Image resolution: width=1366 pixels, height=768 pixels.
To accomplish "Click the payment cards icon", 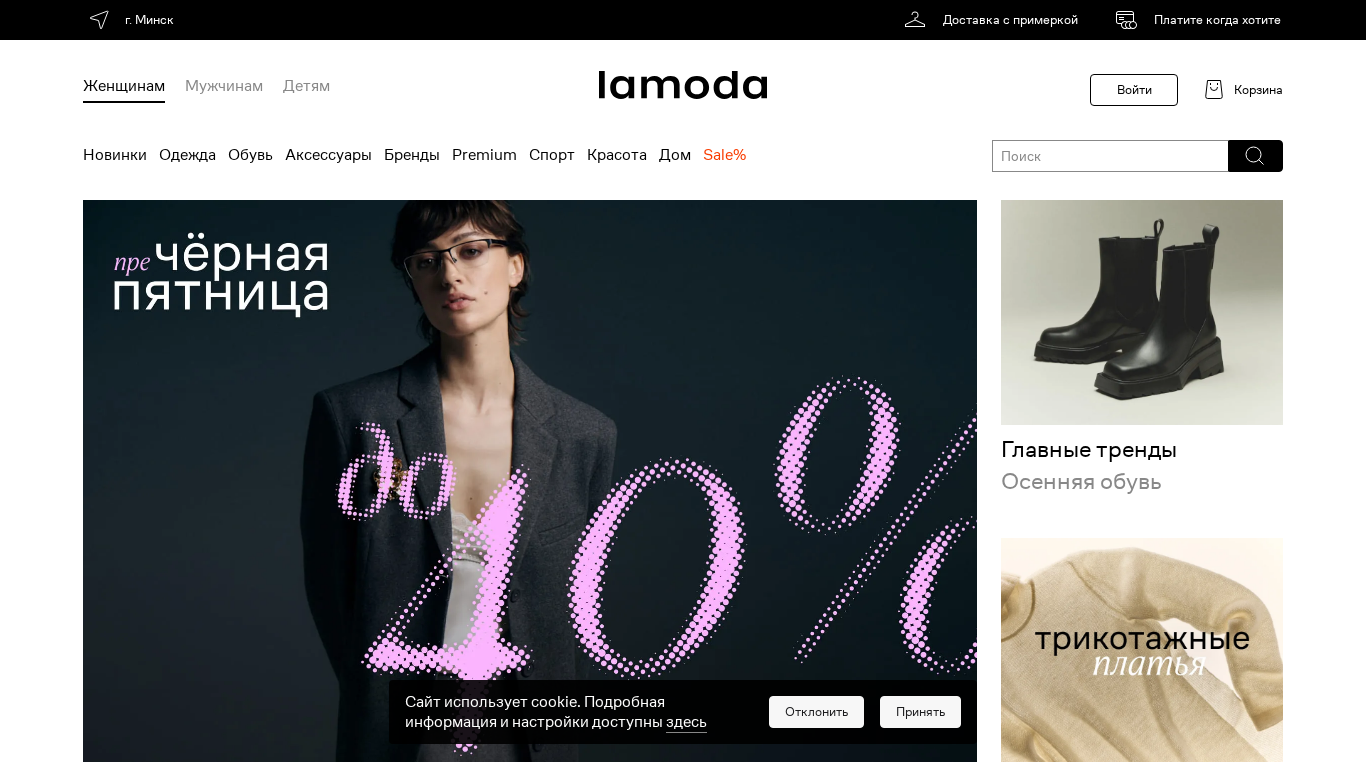I will point(1126,20).
